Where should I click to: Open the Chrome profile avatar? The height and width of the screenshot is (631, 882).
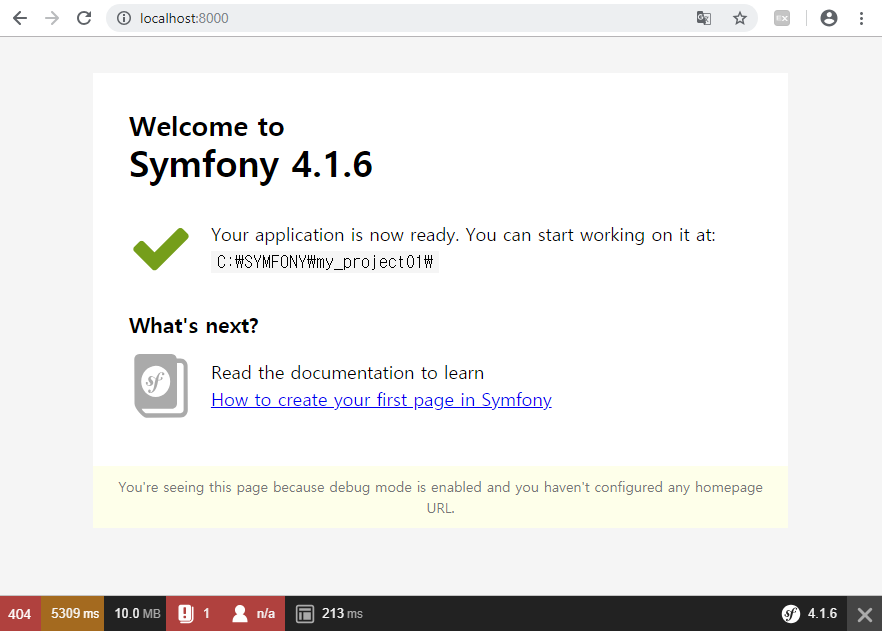coord(828,18)
